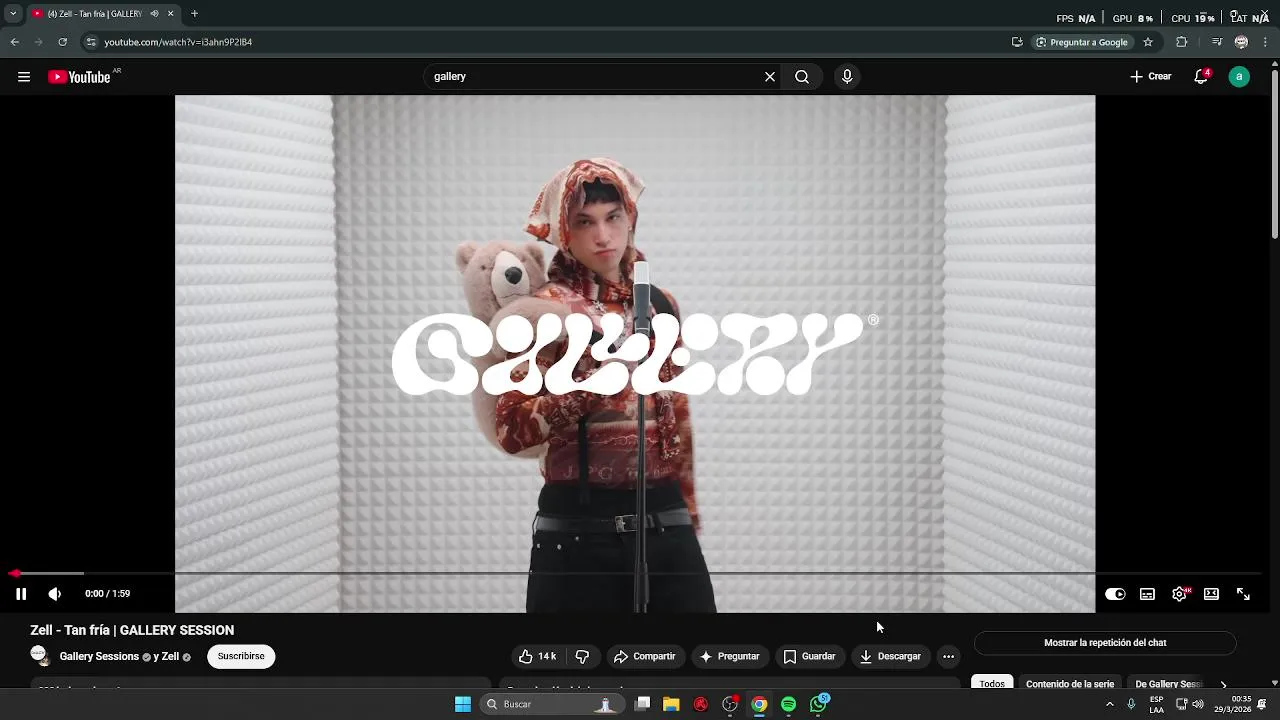Viewport: 1280px width, 720px height.
Task: Show the chat replay
Action: click(x=1105, y=643)
